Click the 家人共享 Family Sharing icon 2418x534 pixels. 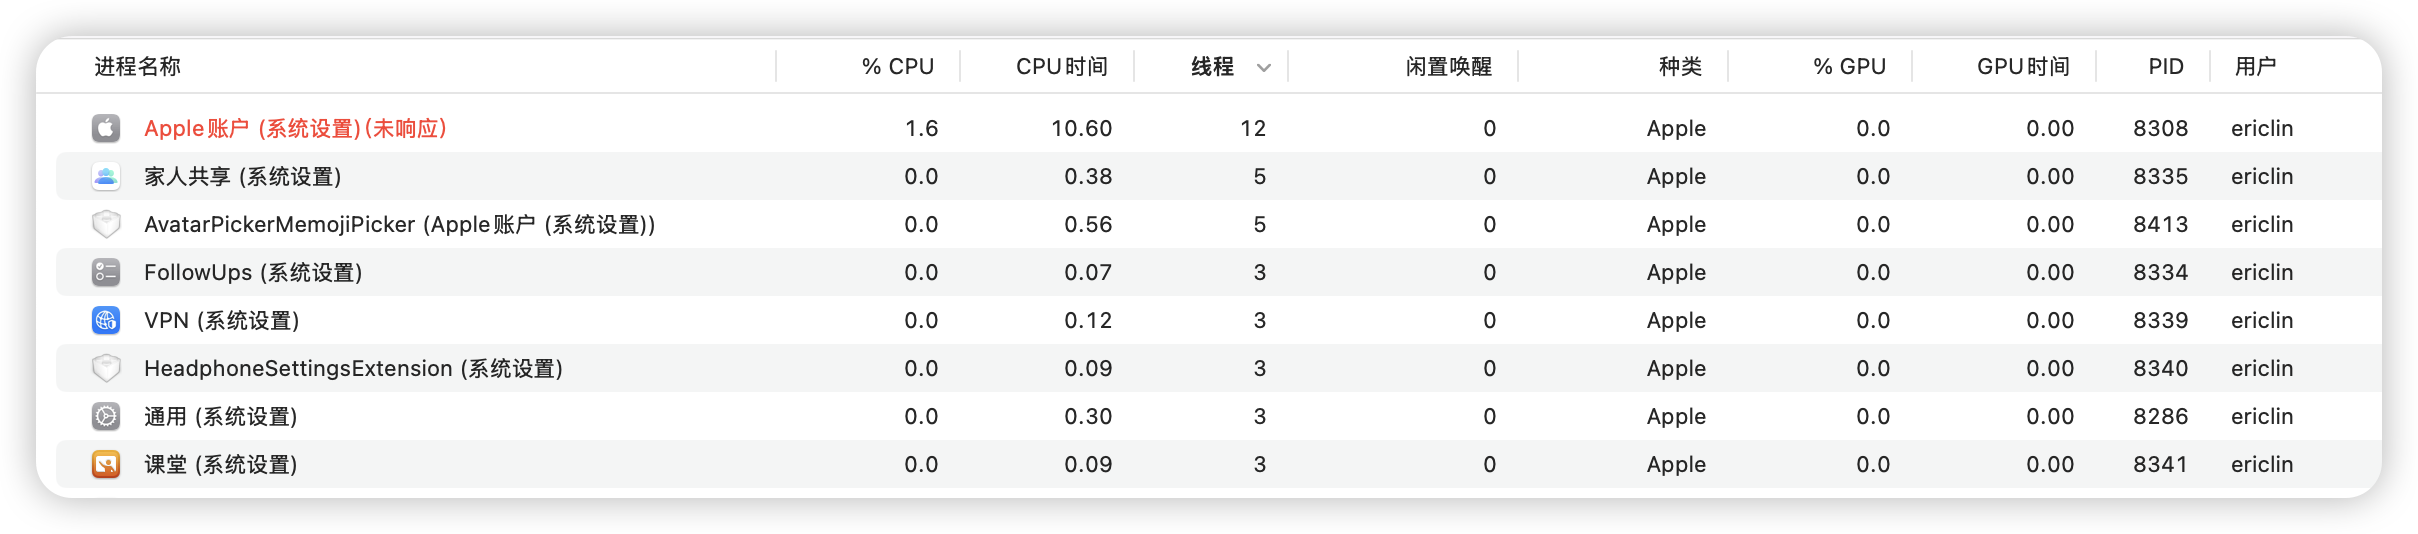click(106, 176)
